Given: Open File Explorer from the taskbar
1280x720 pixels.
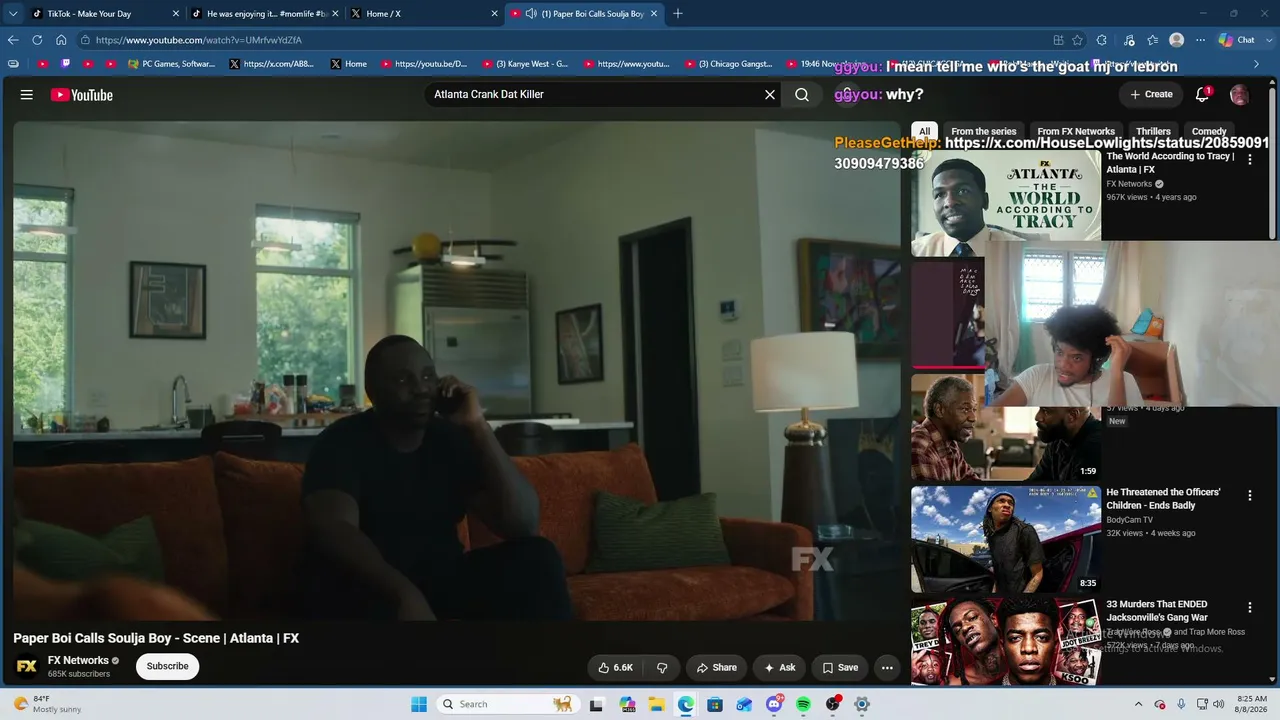Looking at the screenshot, I should coord(656,704).
